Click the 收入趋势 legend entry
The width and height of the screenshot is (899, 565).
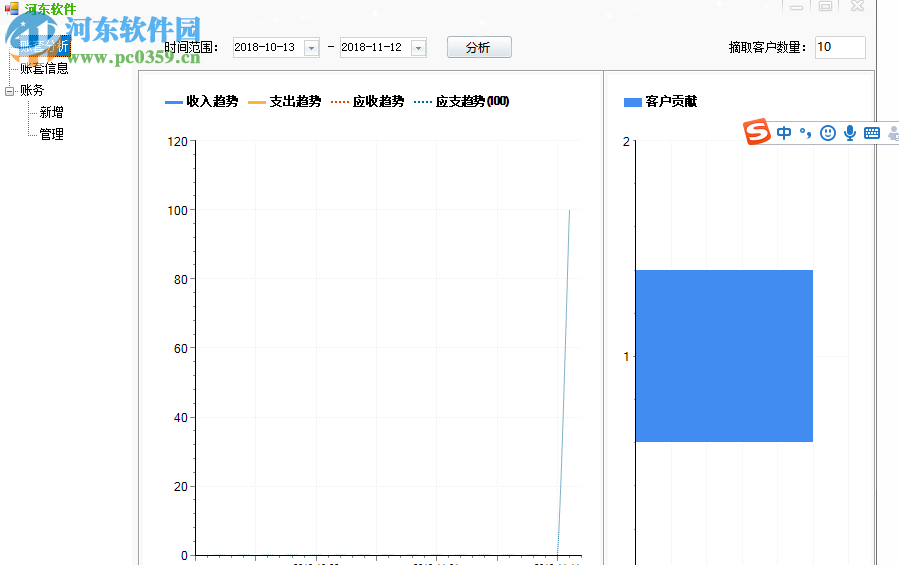202,102
